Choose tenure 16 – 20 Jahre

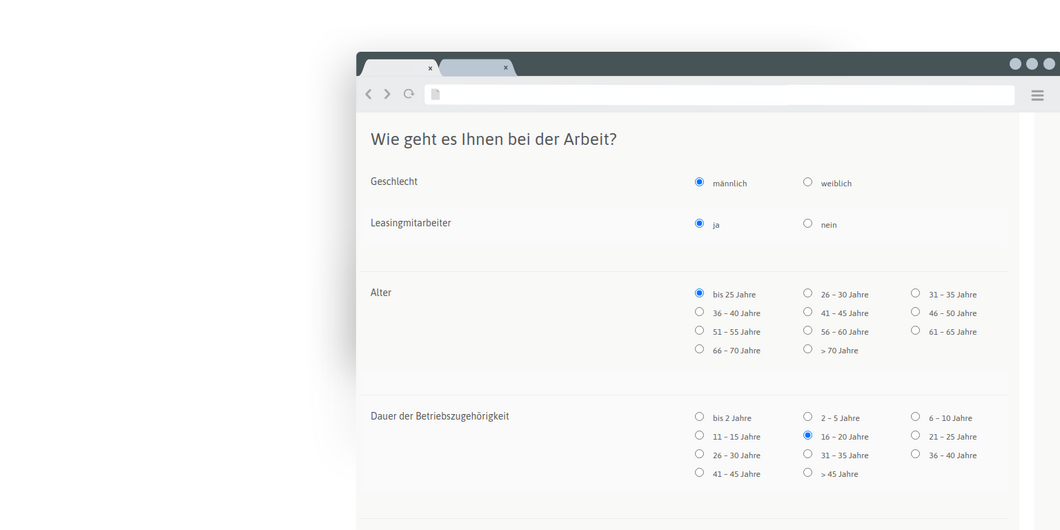pyautogui.click(x=807, y=435)
